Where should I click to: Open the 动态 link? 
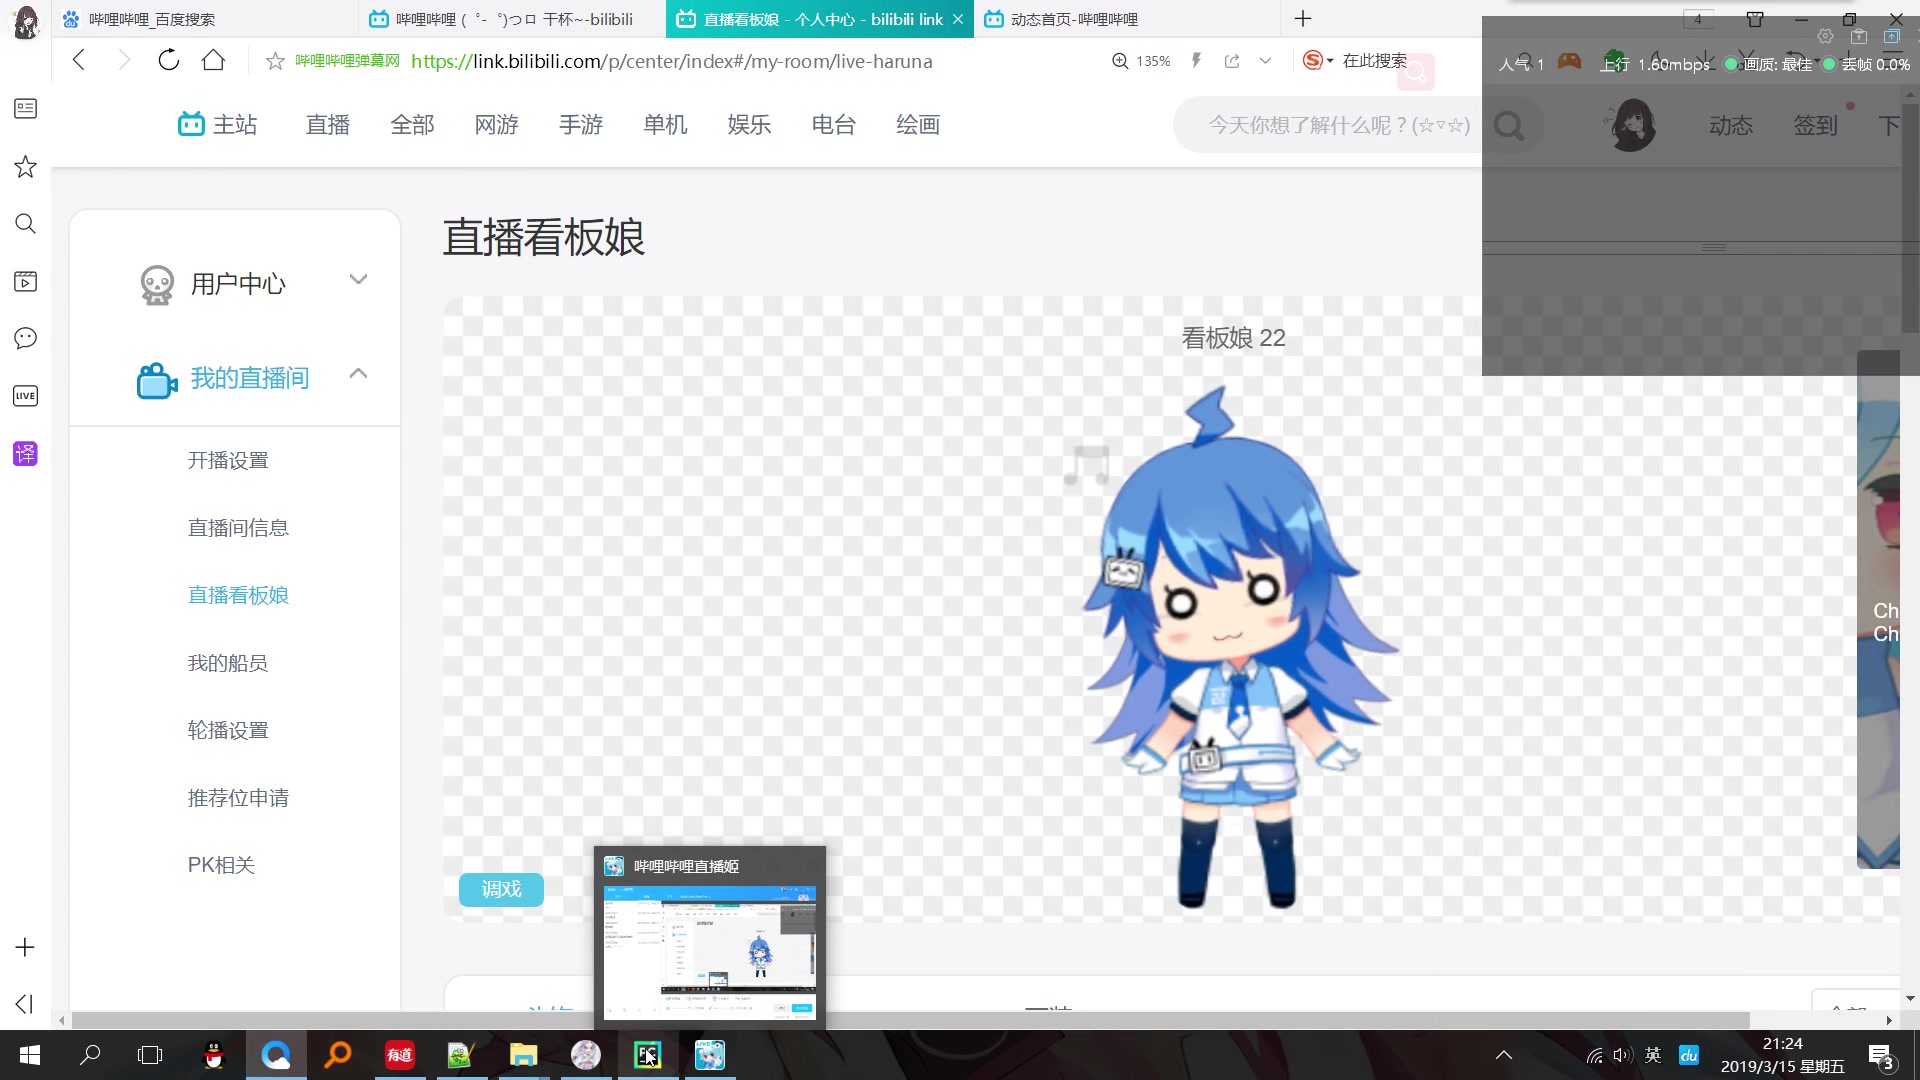coord(1731,126)
